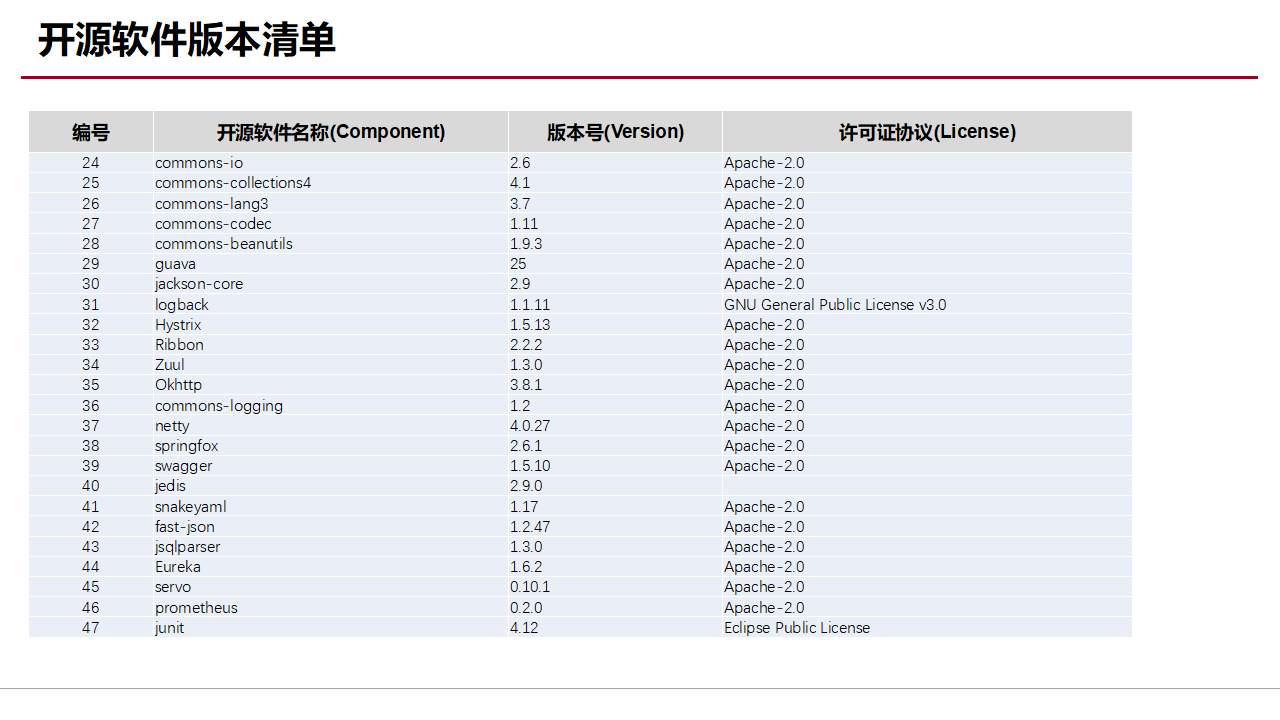Click the Eureka component cell
This screenshot has height=720, width=1280.
331,567
